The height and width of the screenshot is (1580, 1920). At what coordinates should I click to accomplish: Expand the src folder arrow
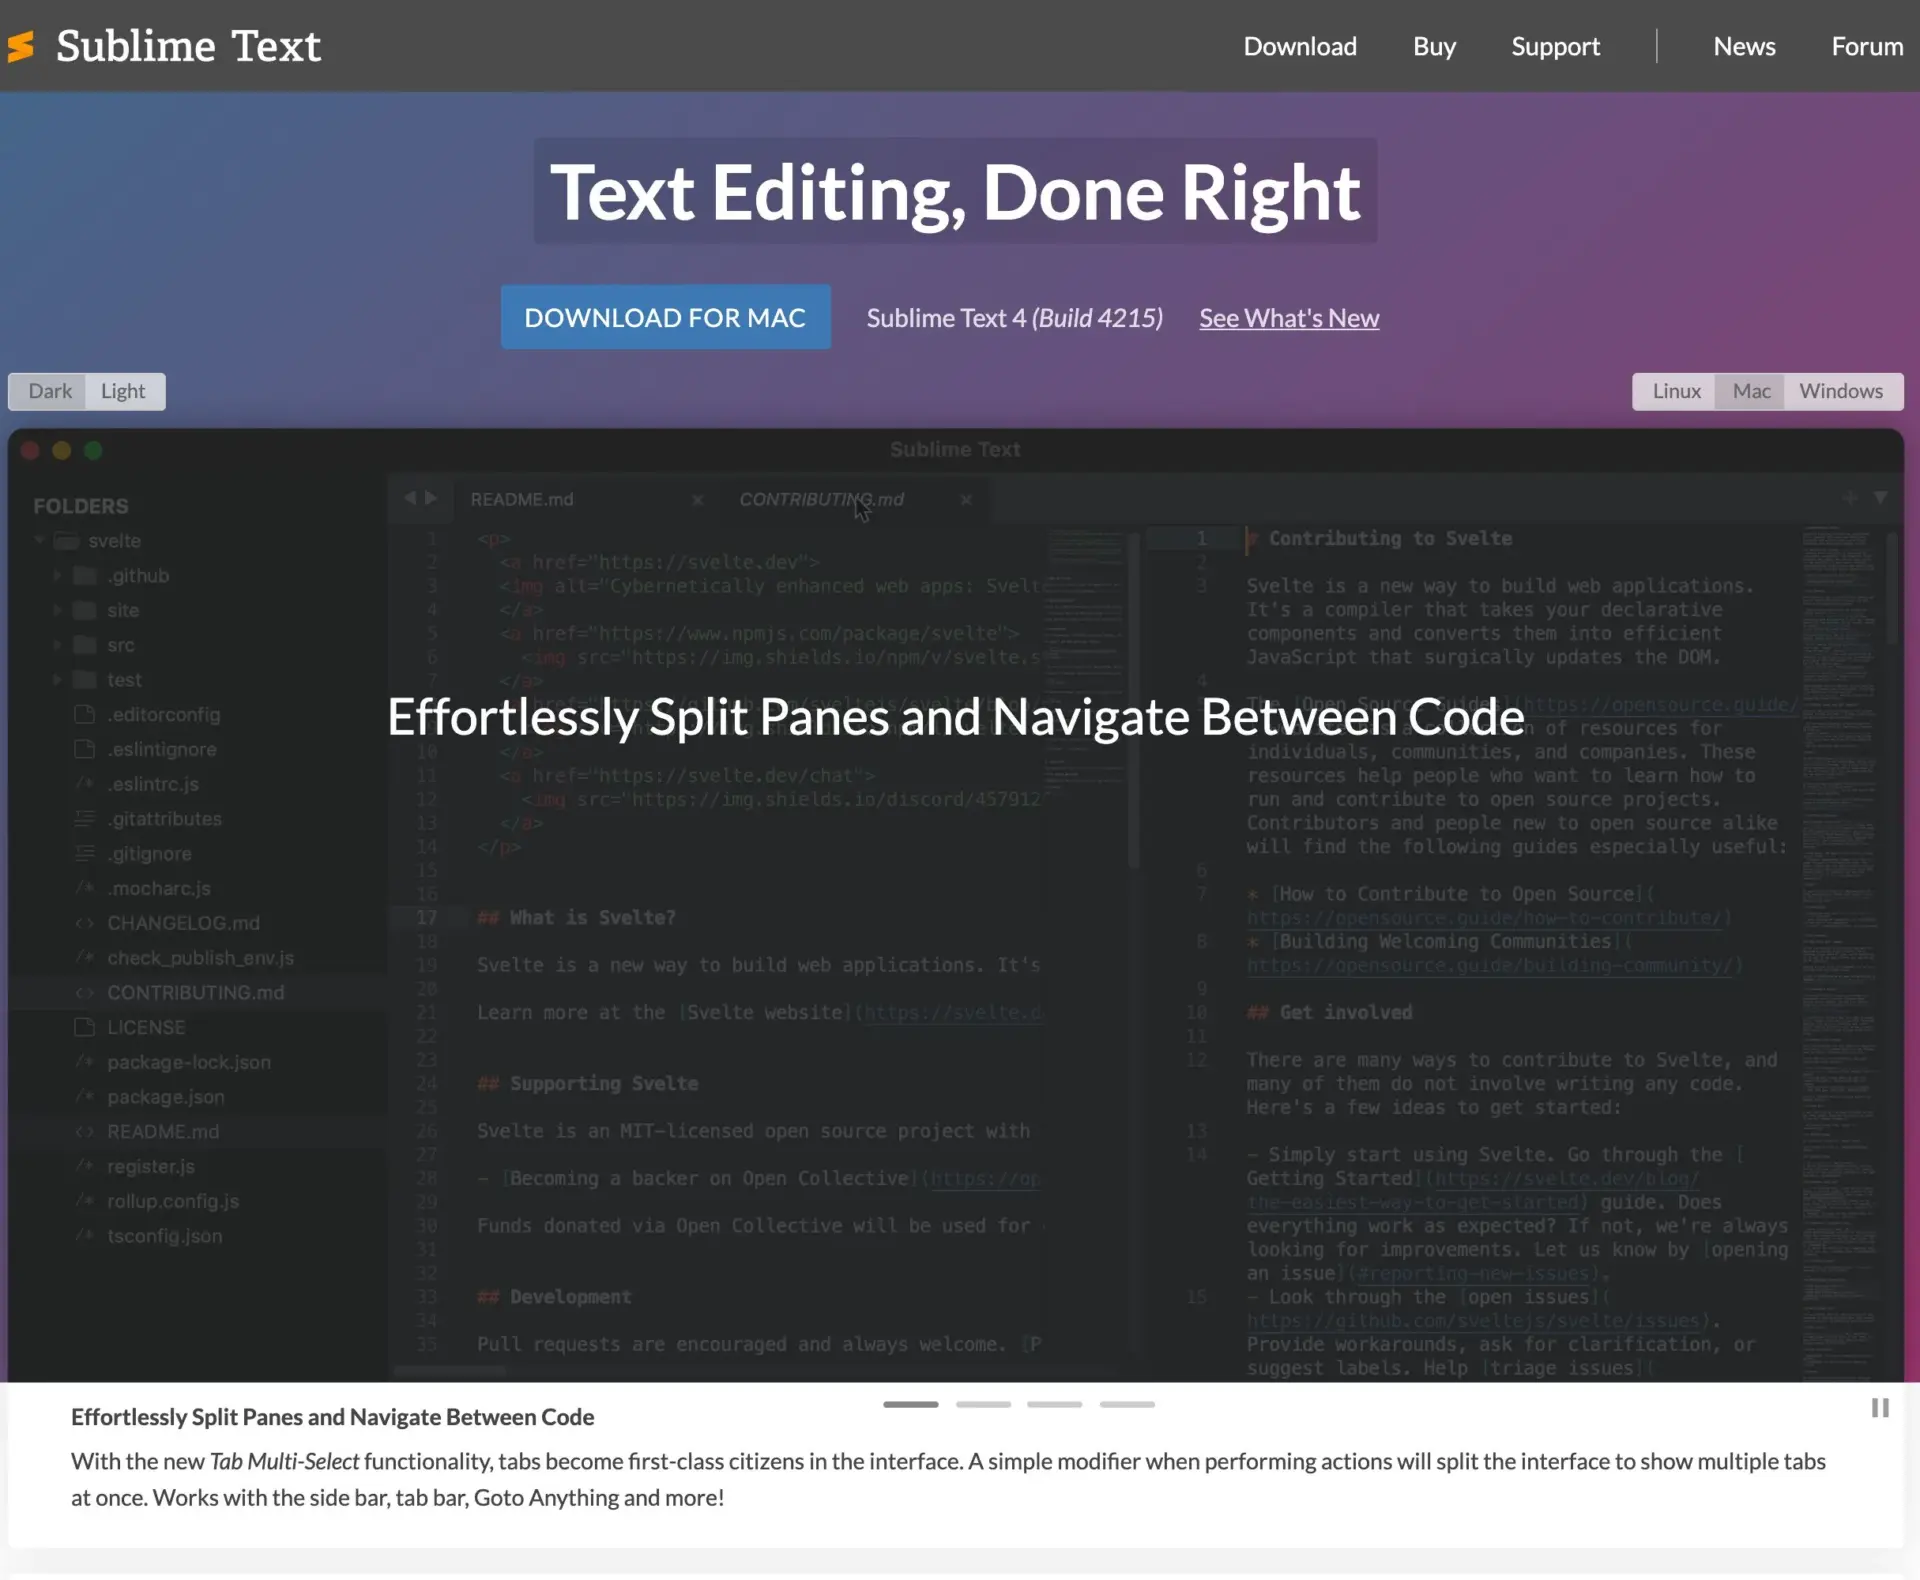(x=58, y=645)
